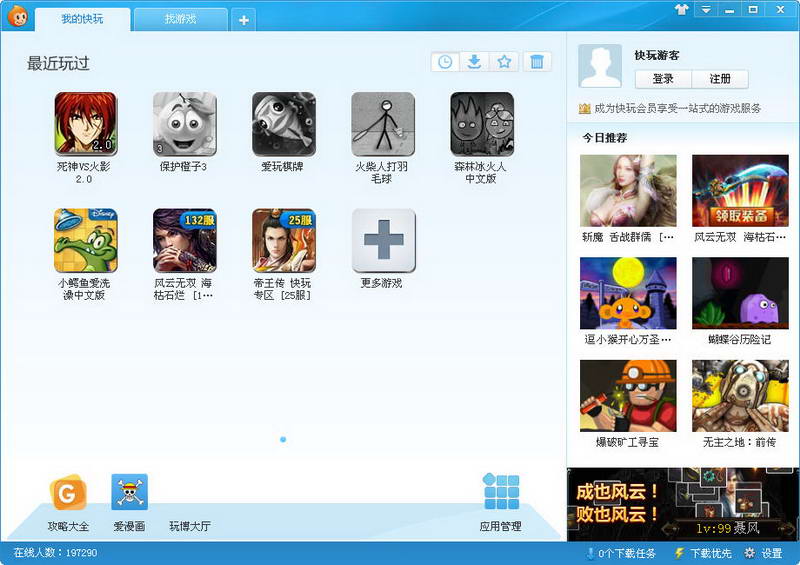Open 玩博大厅 link
Screen dimensions: 800x565
190,526
